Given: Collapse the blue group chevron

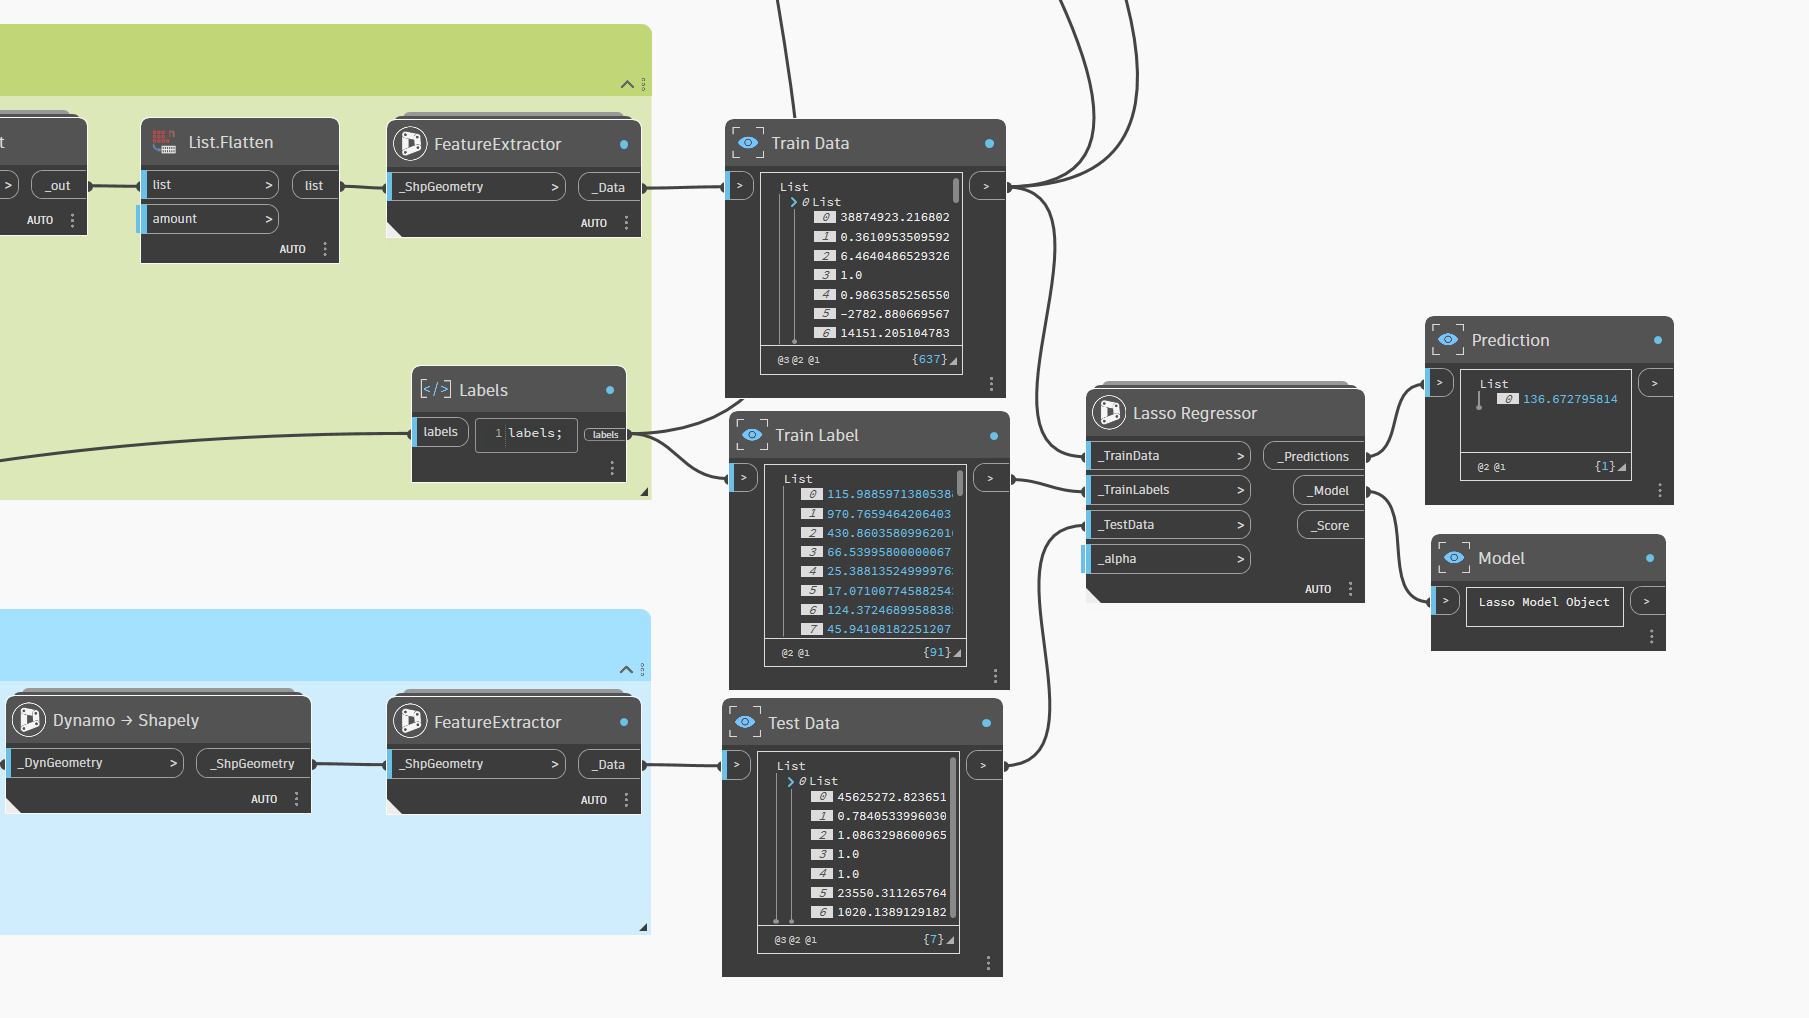Looking at the screenshot, I should point(626,669).
